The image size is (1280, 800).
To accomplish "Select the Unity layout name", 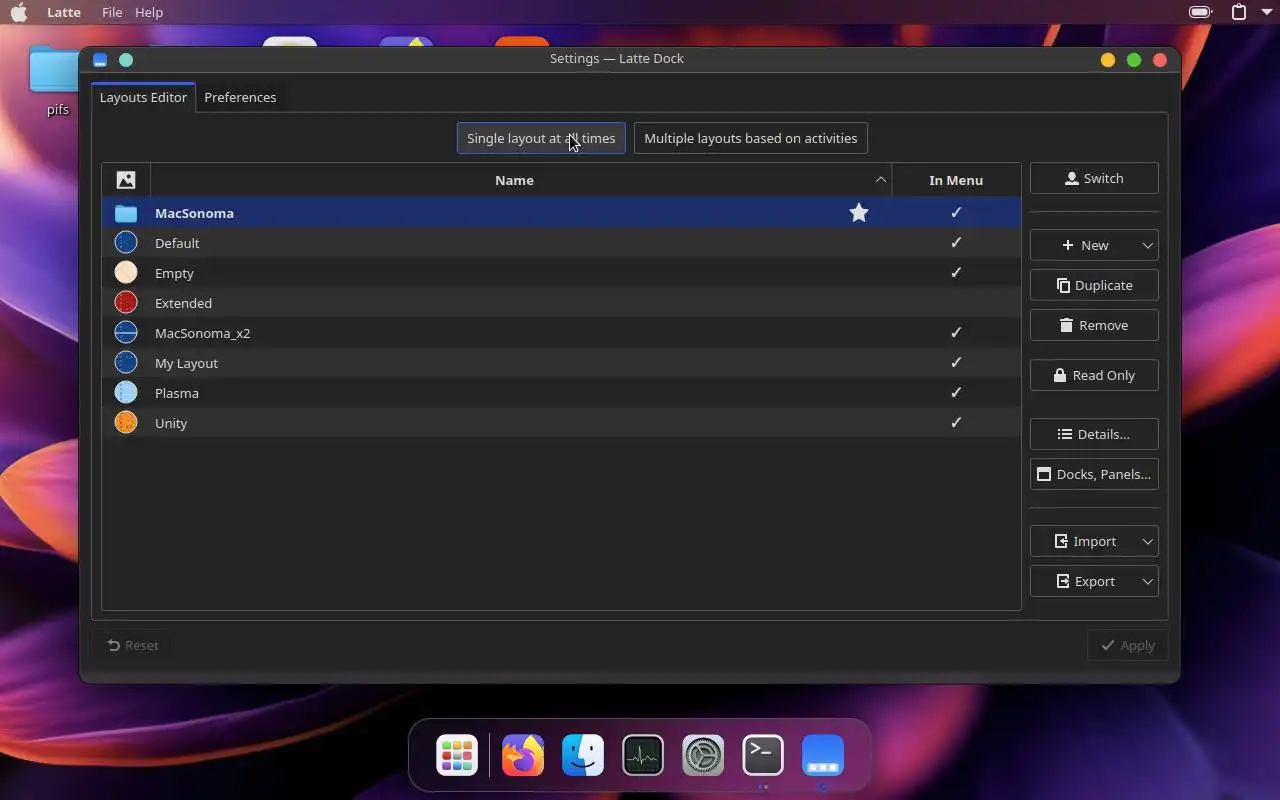I will 171,423.
